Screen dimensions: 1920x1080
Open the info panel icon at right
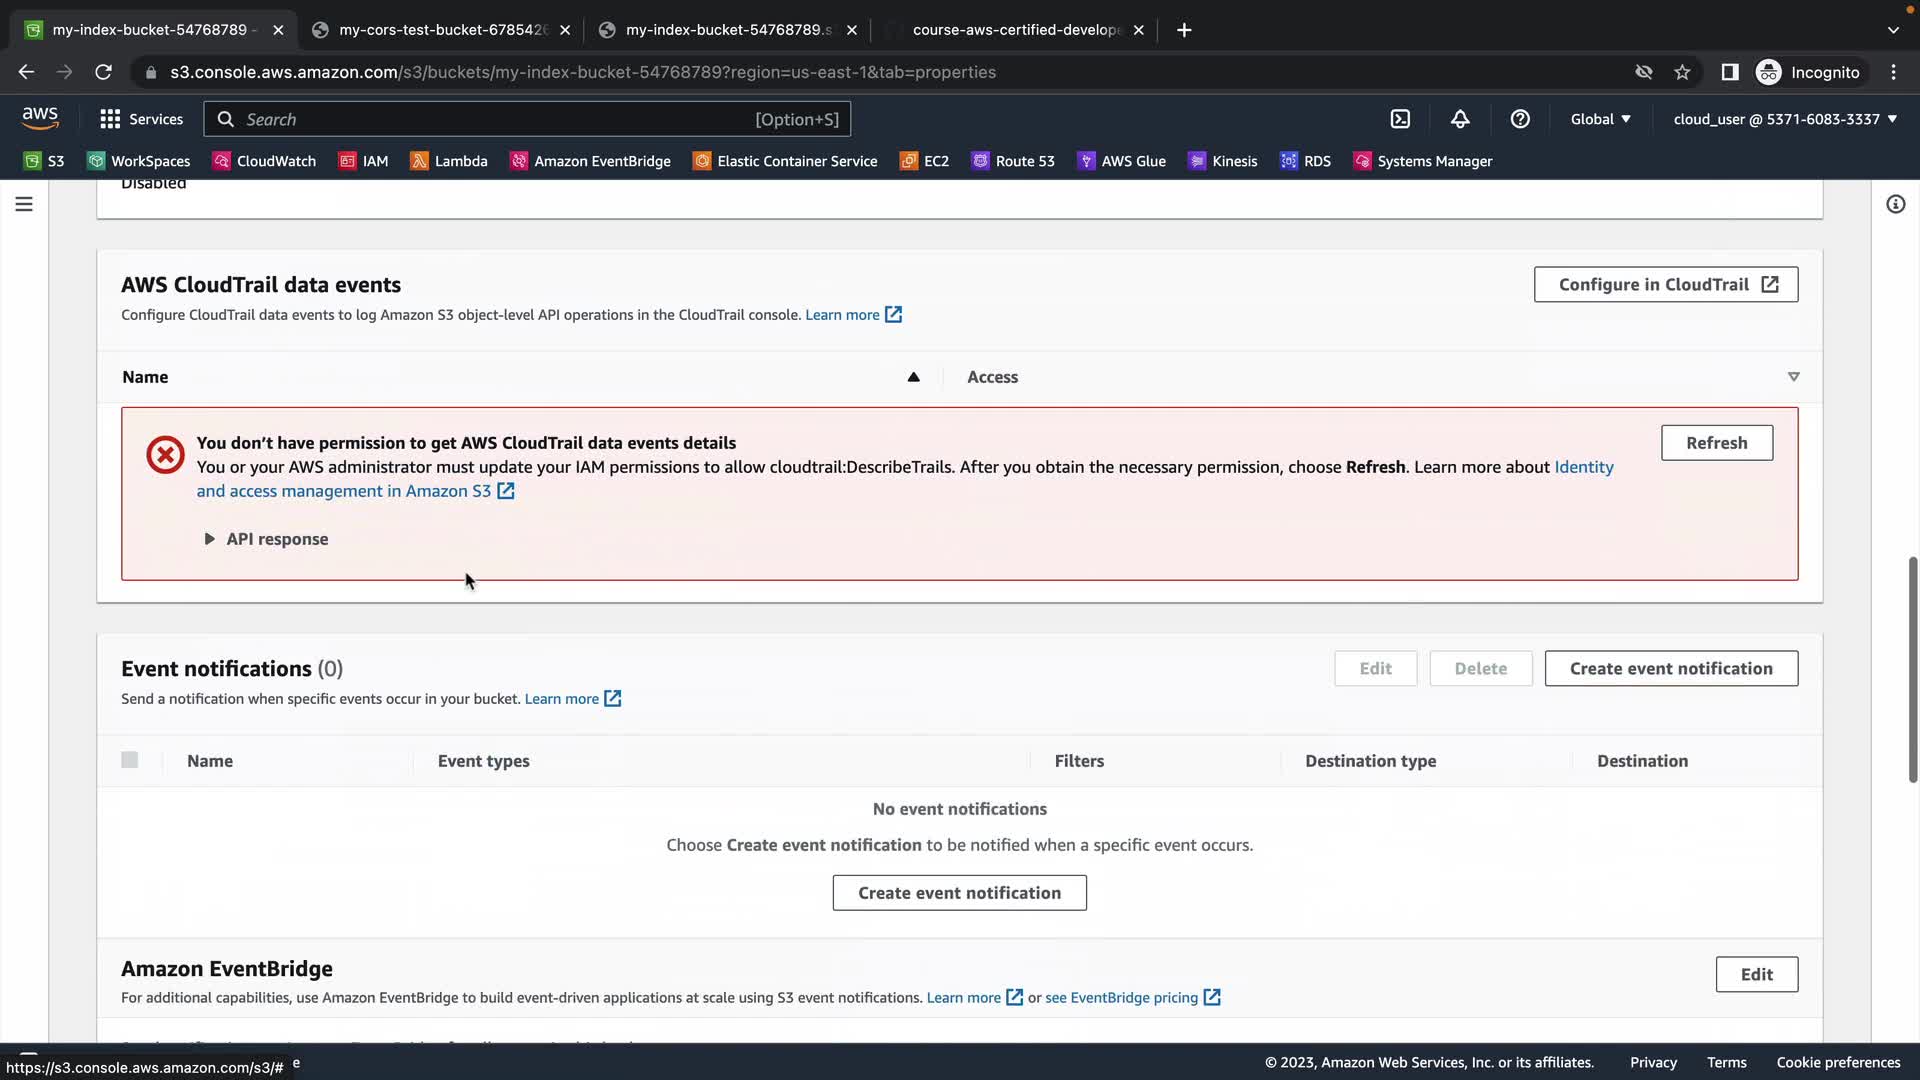(1895, 204)
